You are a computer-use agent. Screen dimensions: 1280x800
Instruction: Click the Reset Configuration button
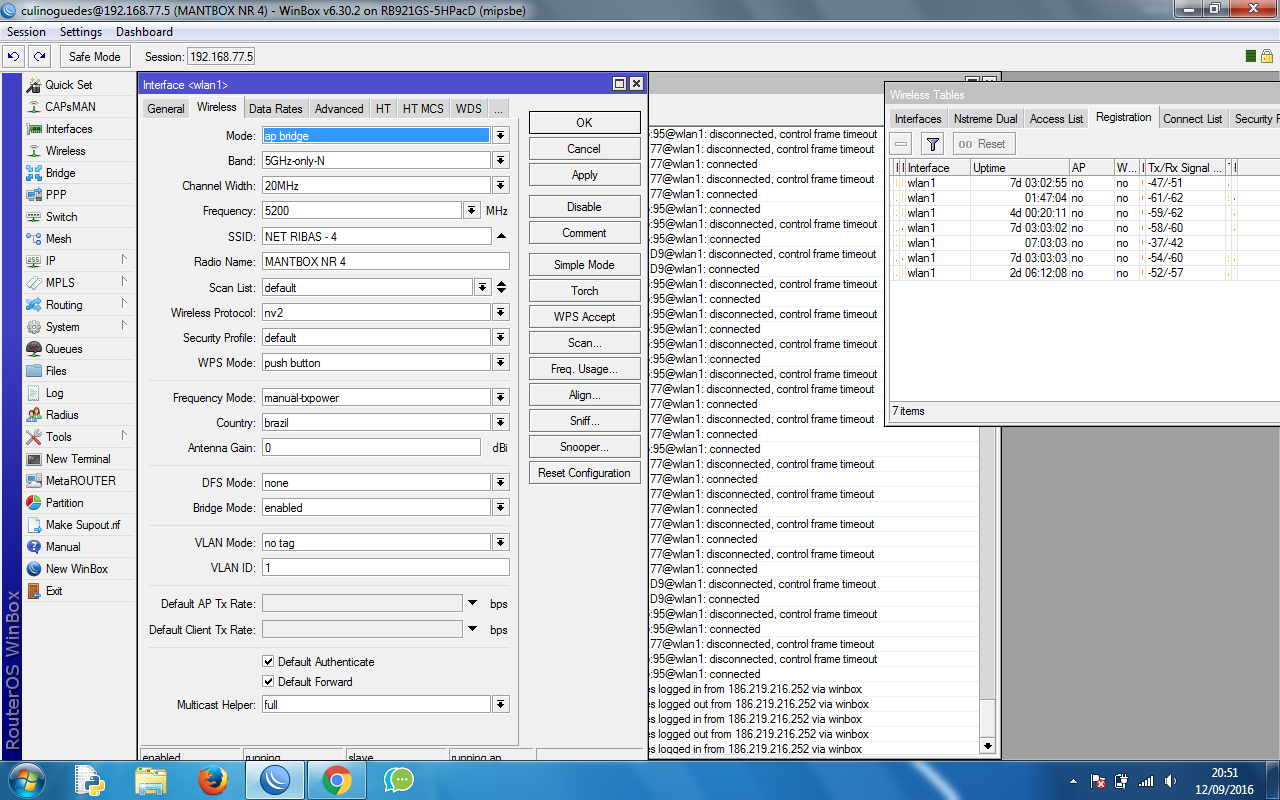click(584, 472)
